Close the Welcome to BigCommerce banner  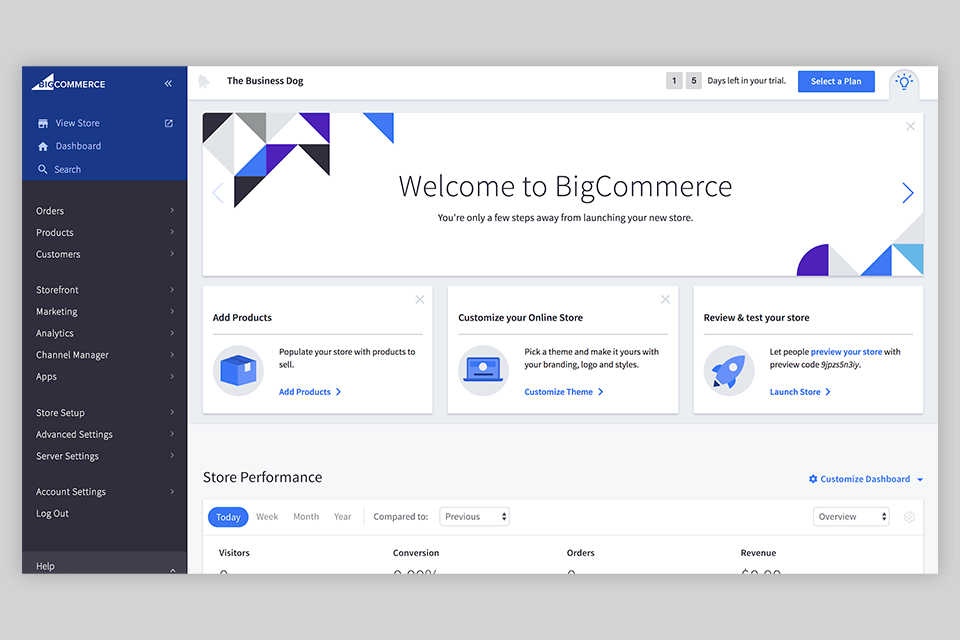(910, 126)
